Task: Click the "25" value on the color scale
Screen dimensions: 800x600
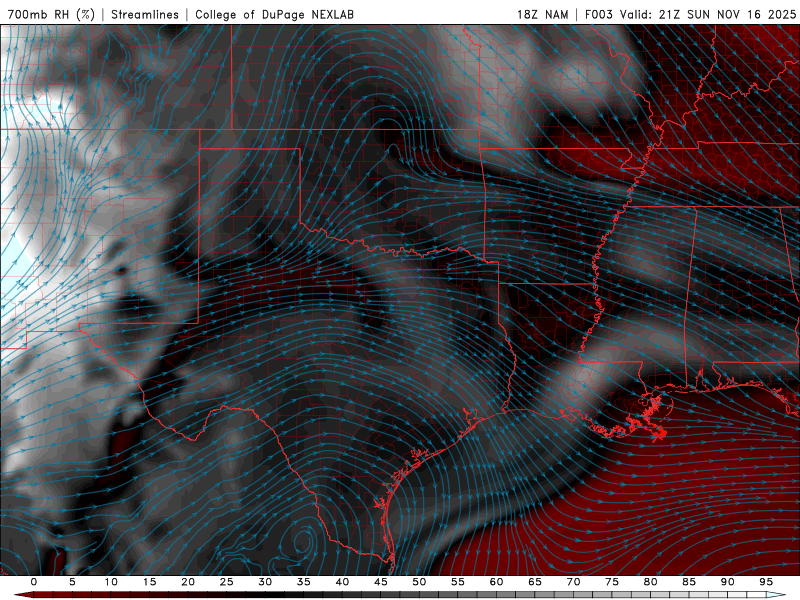Action: [x=227, y=582]
